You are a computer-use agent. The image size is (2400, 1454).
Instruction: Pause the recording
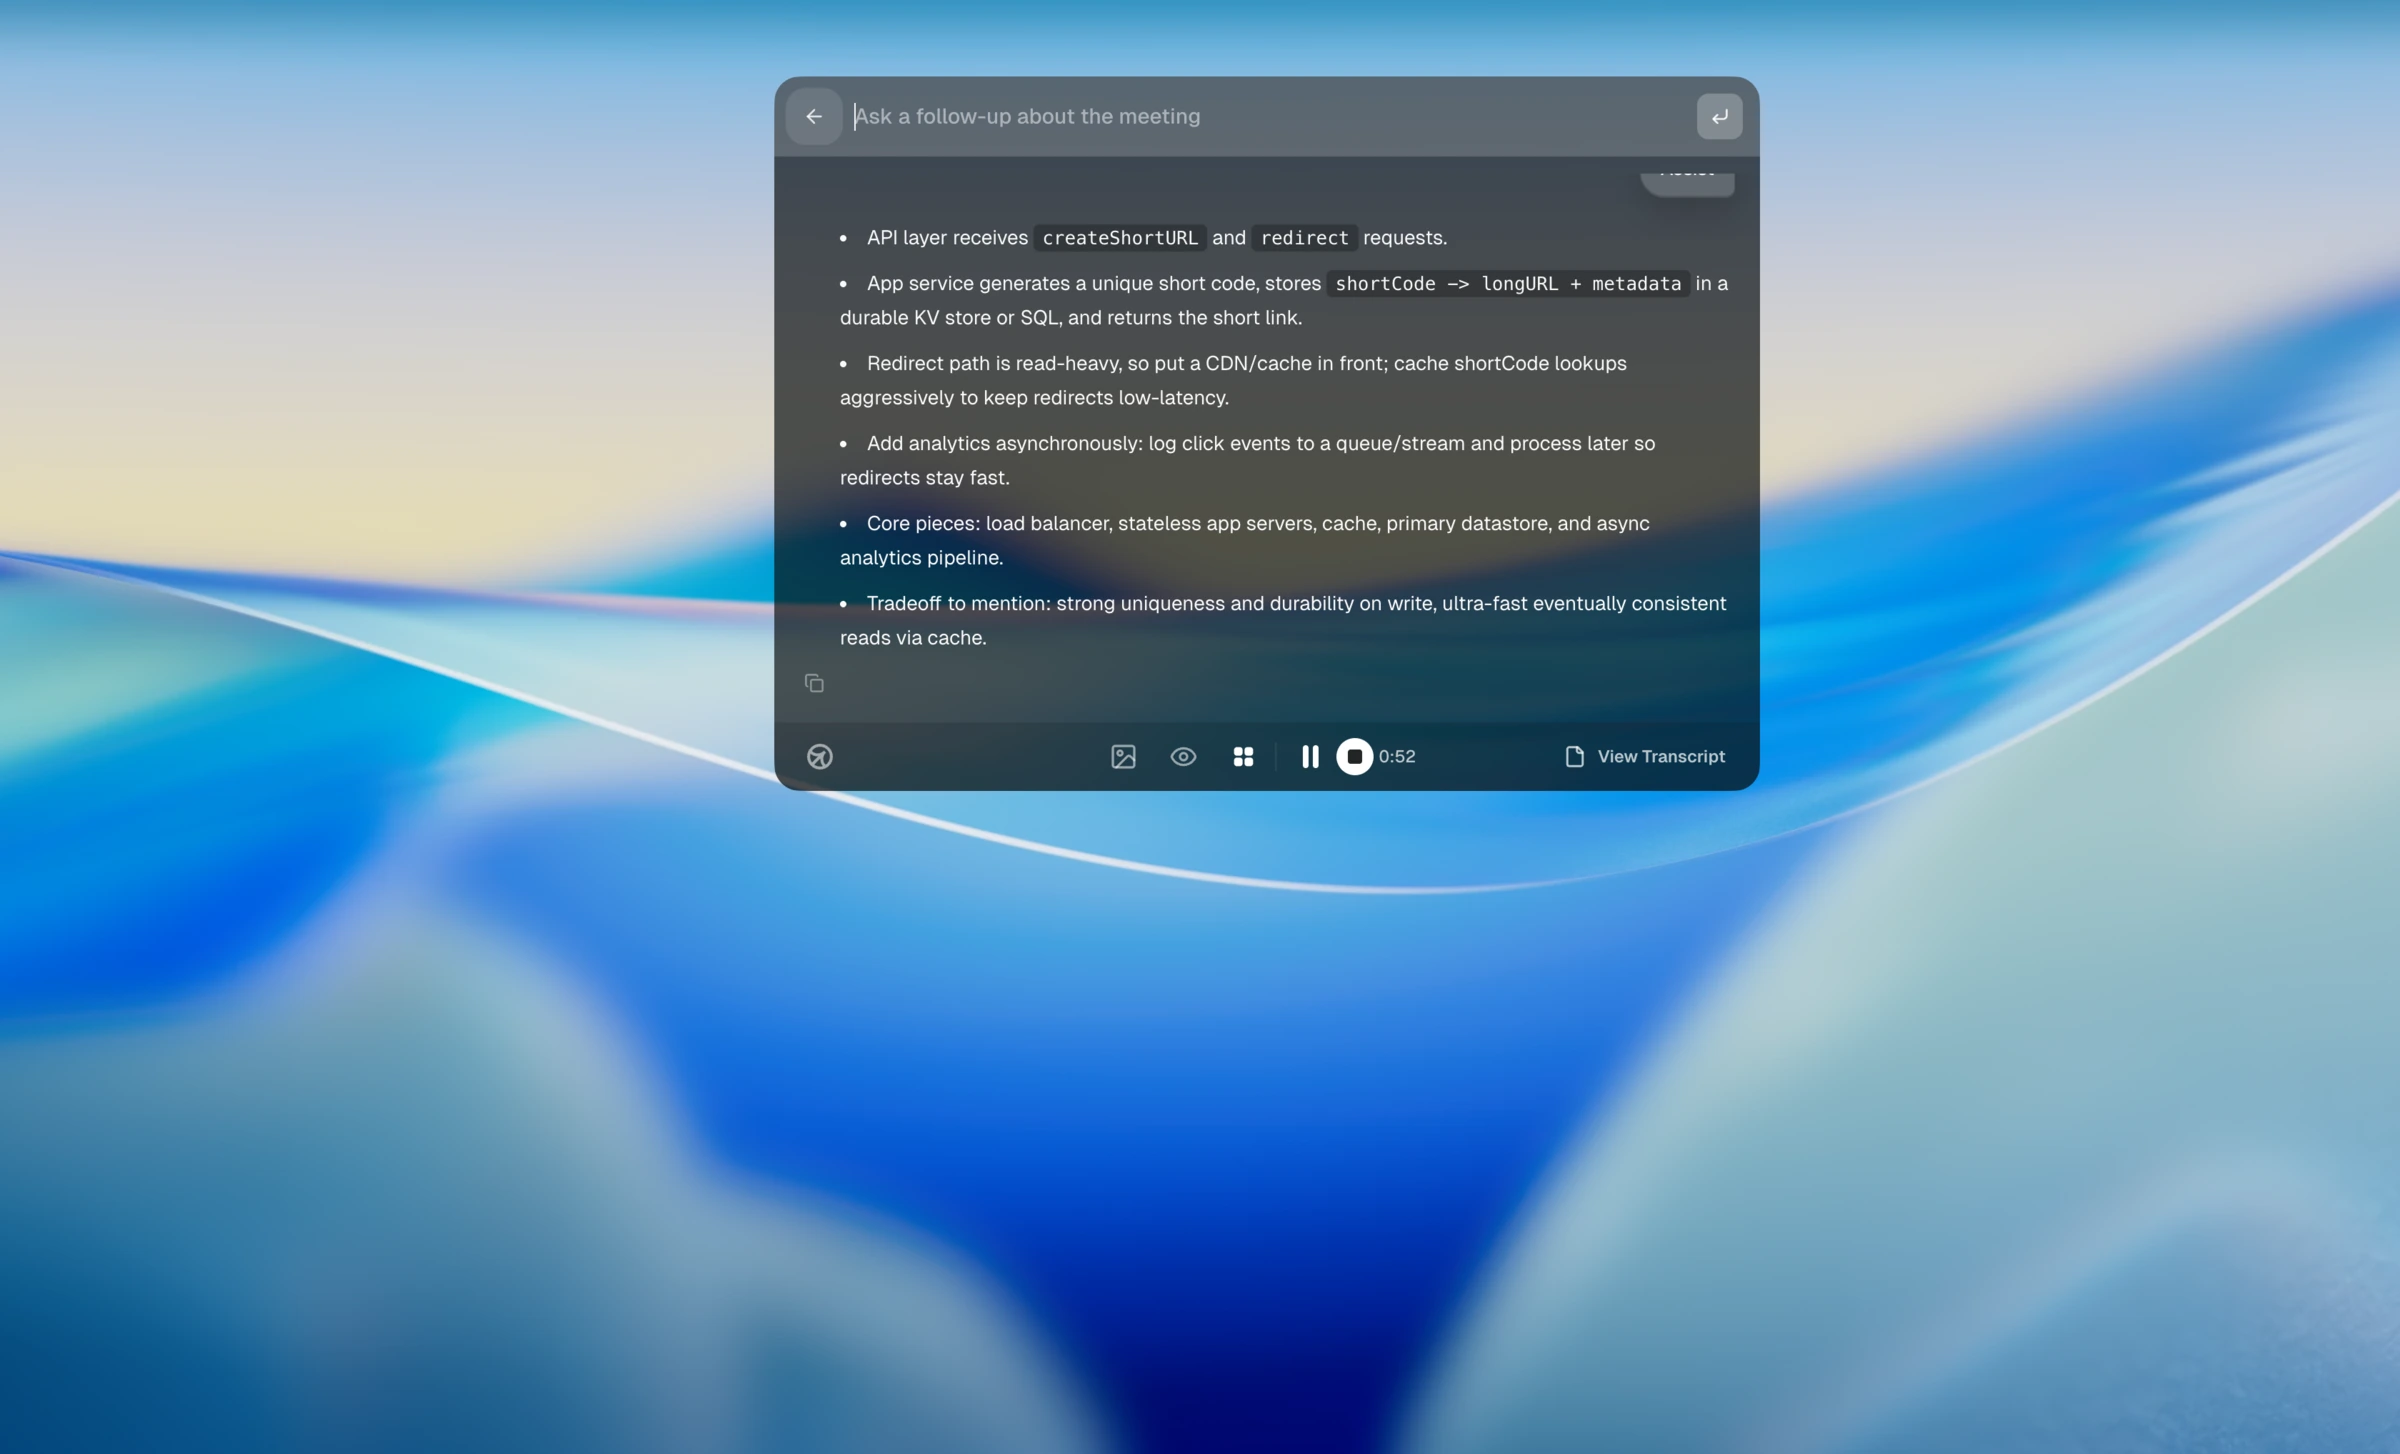click(x=1310, y=757)
